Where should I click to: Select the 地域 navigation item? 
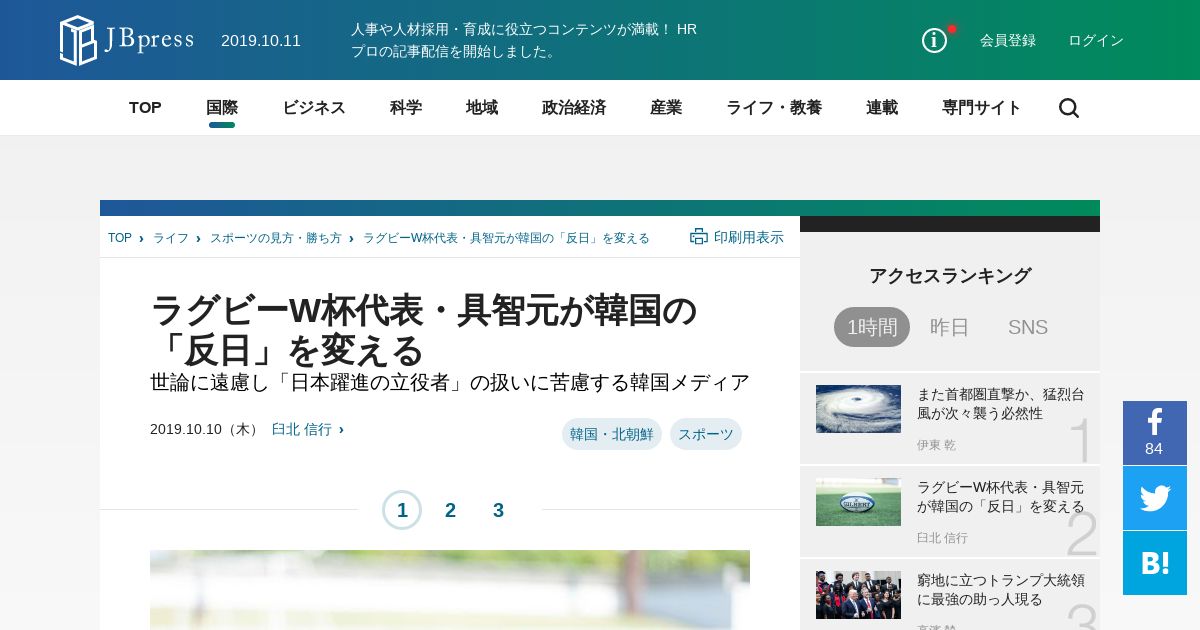pos(482,108)
